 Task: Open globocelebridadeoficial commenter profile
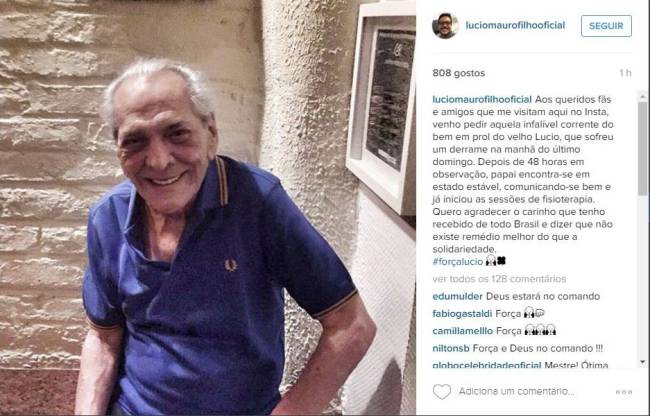pos(487,365)
